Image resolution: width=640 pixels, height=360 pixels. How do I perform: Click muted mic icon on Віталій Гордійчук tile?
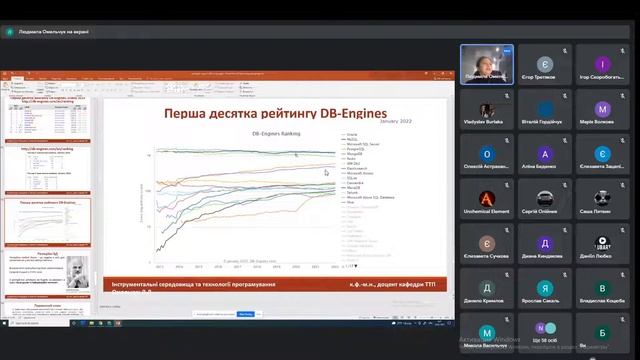pos(564,96)
